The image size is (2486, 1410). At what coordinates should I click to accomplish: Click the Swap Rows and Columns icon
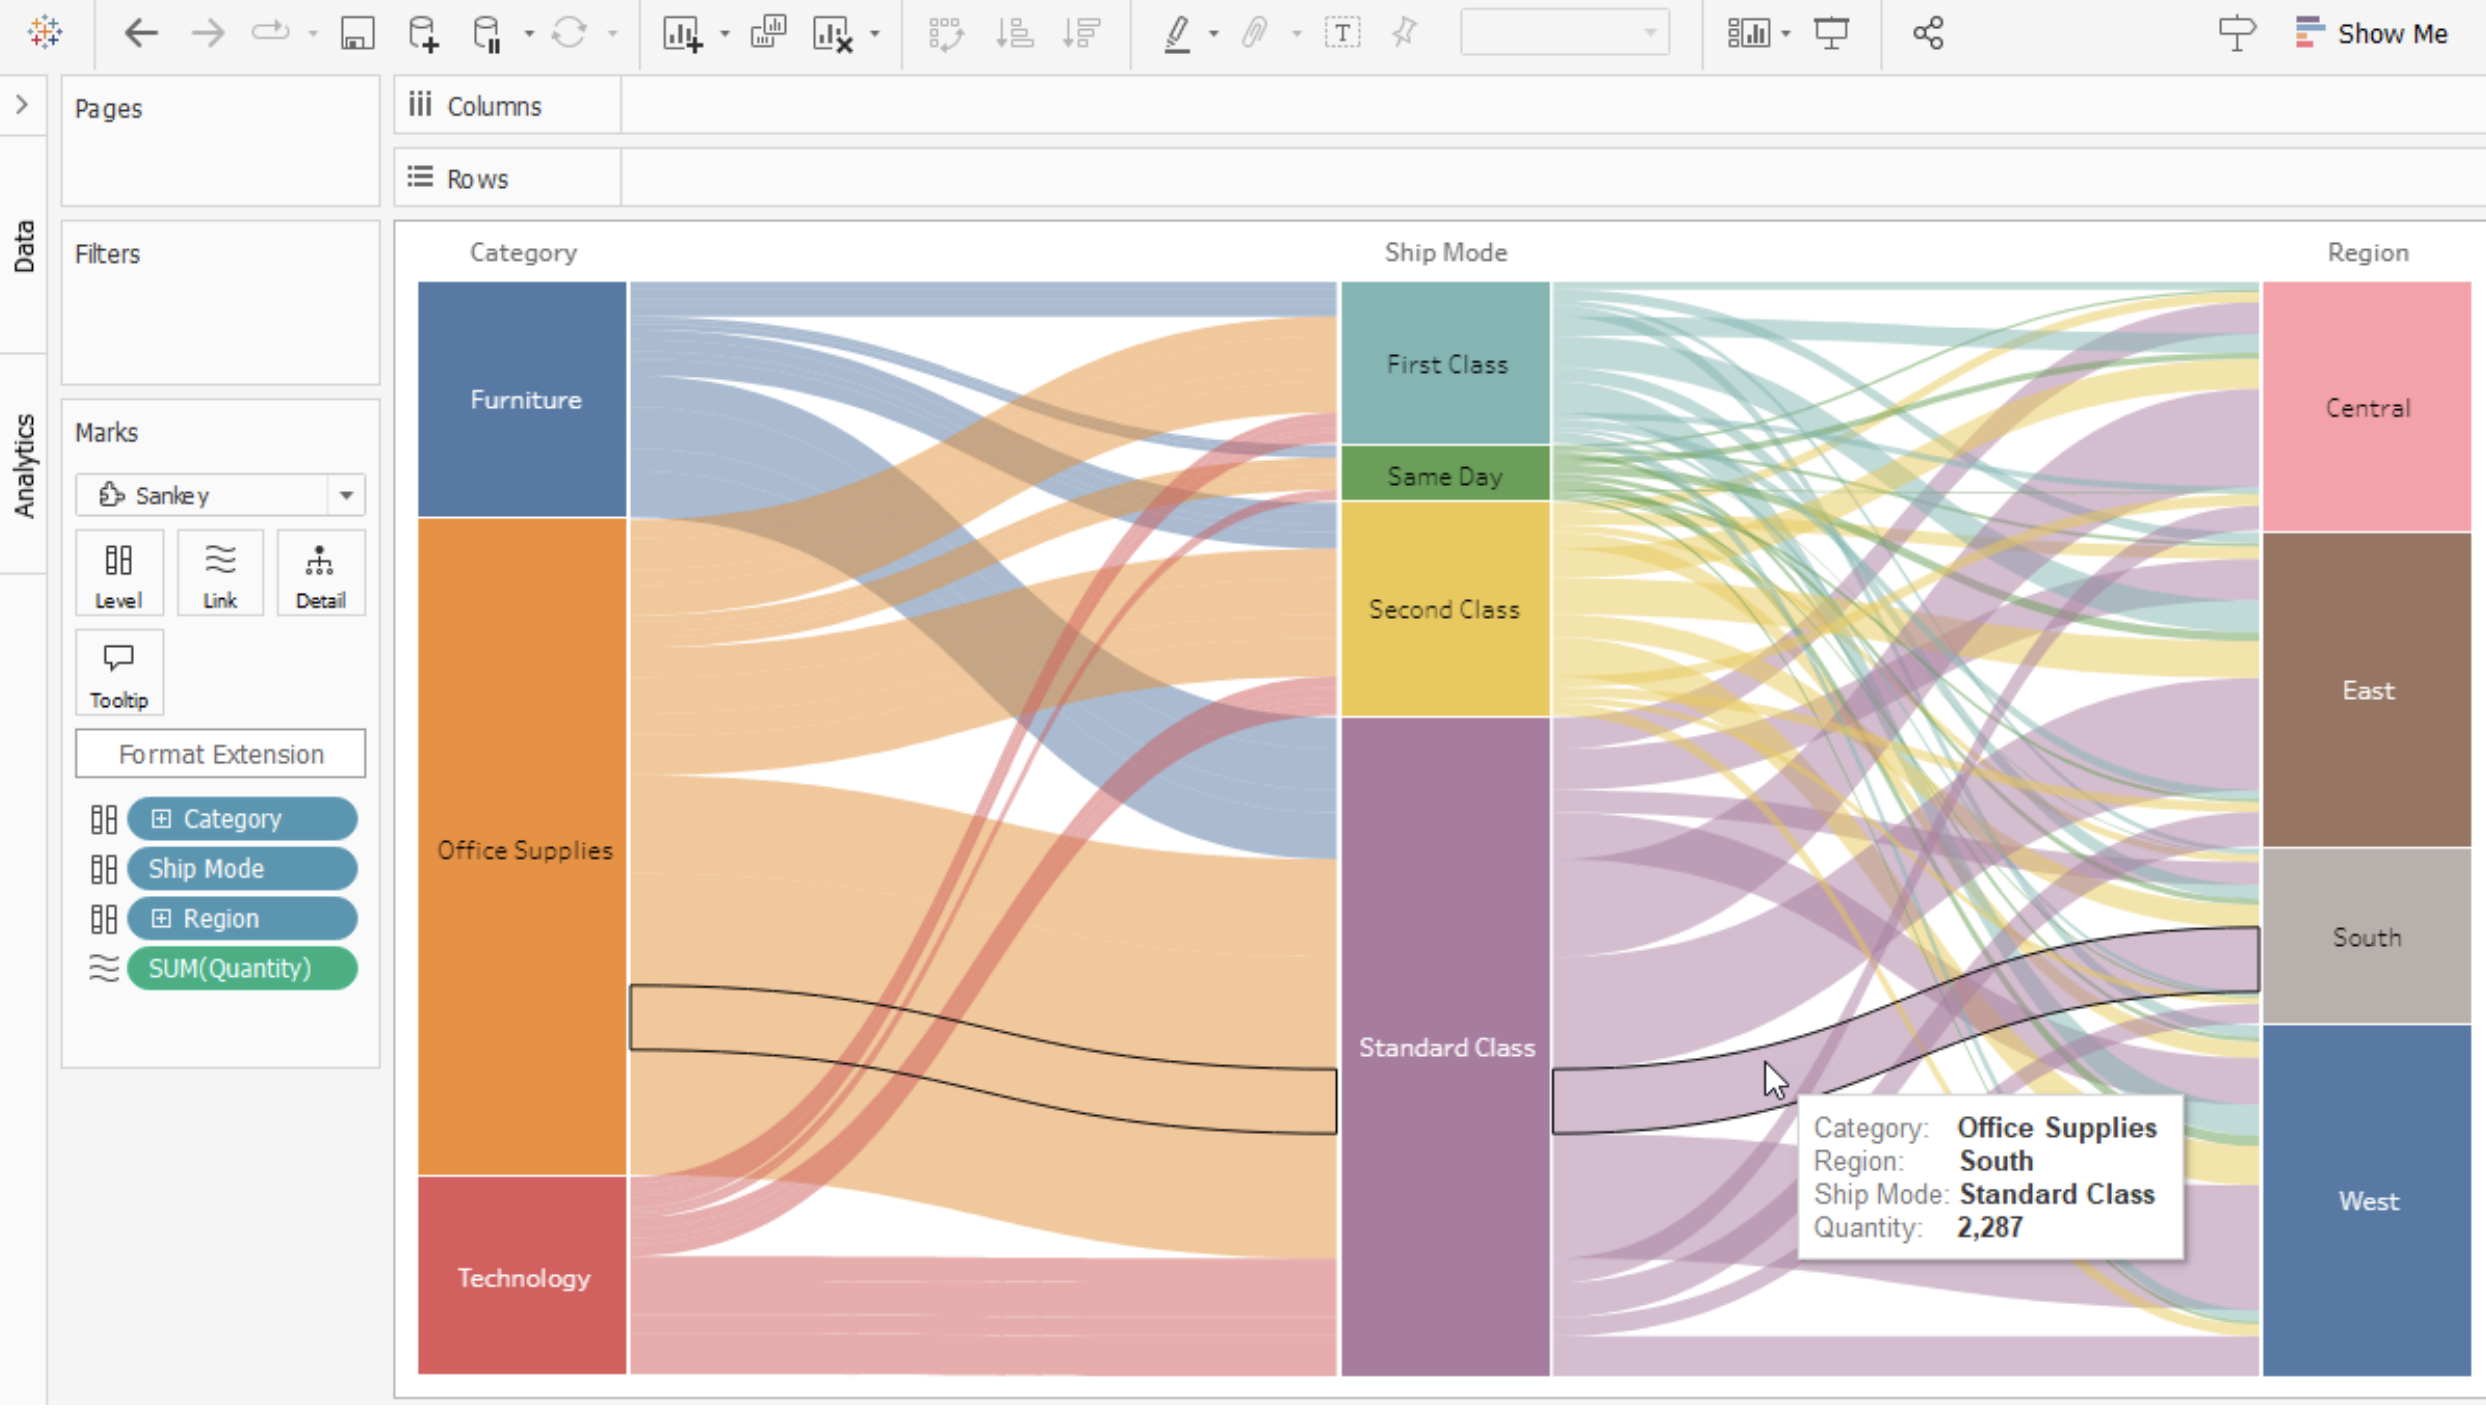[x=945, y=33]
